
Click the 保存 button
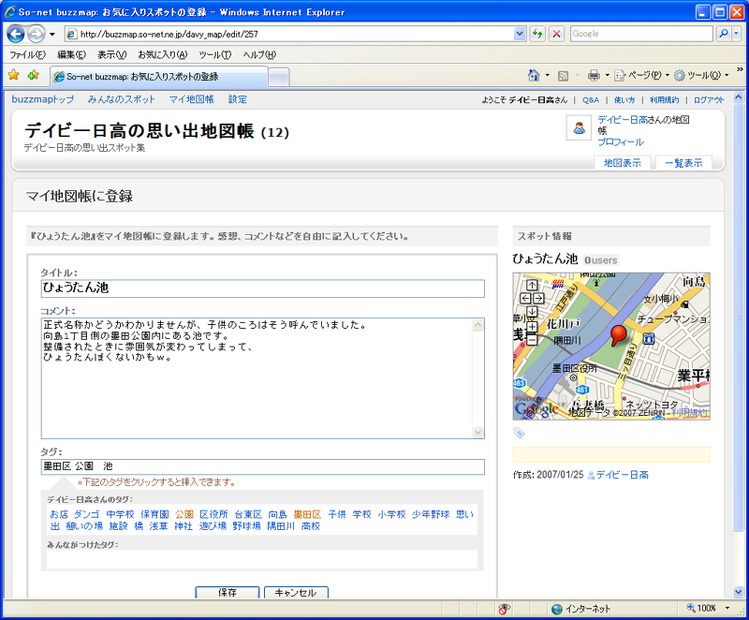[227, 592]
